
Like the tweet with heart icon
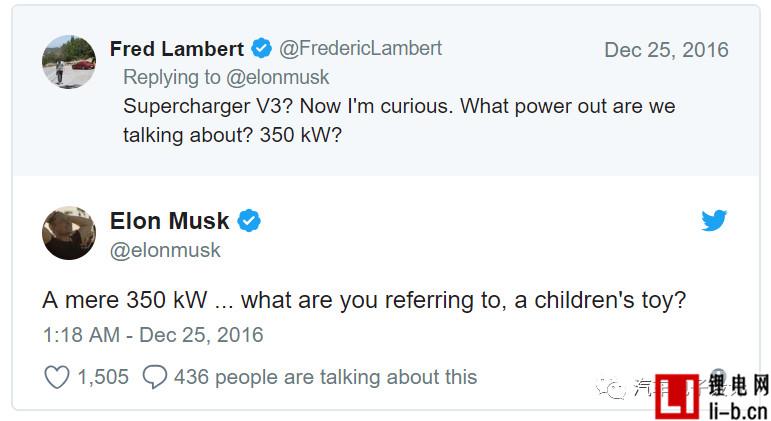[x=57, y=377]
